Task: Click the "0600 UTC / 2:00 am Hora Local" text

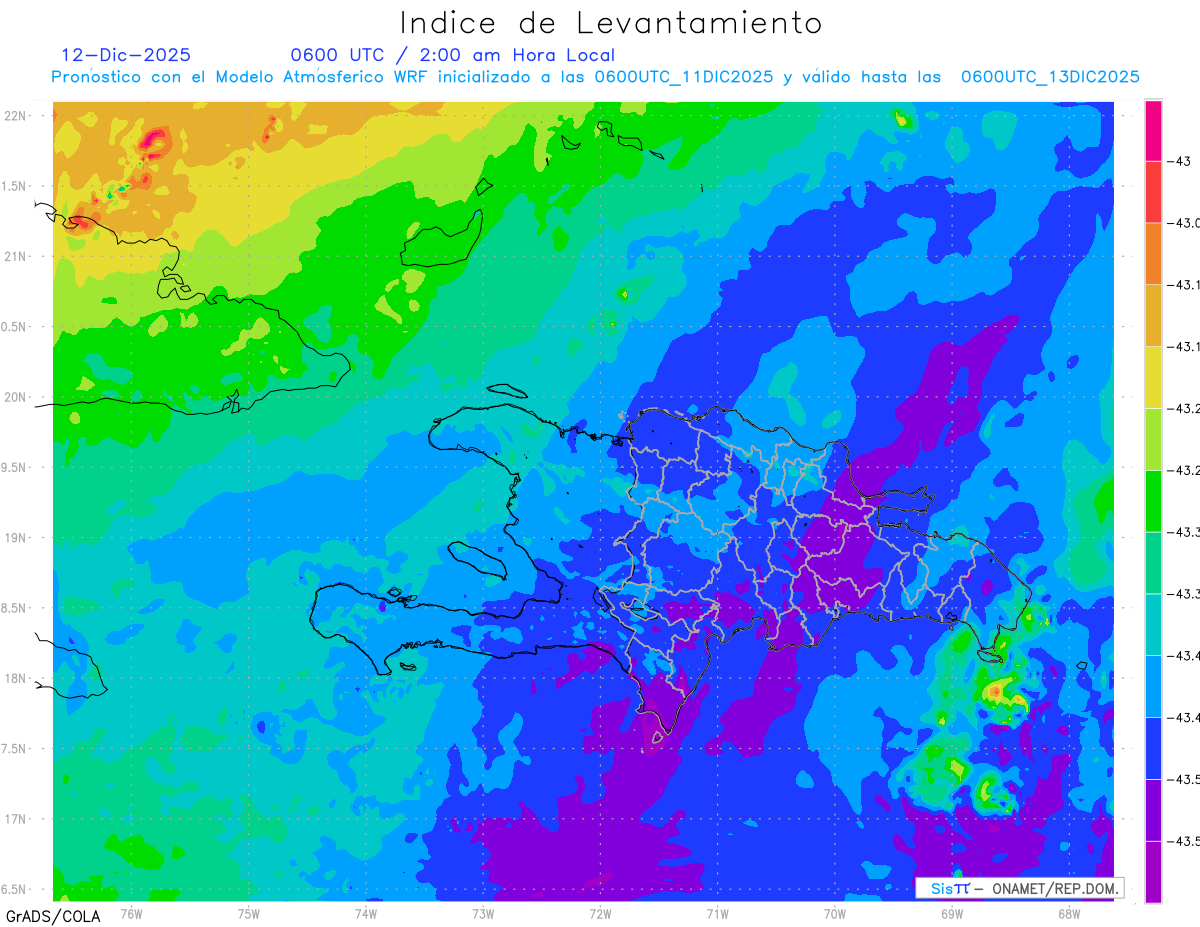Action: 453,55
